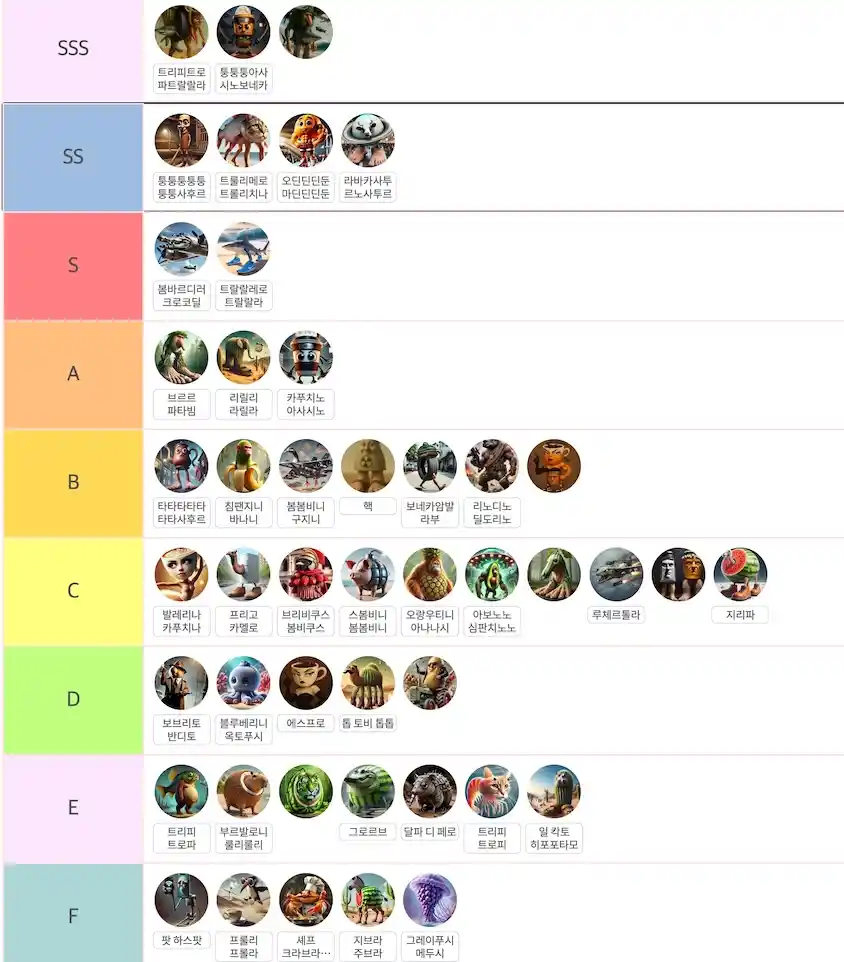Click the 브르르 파타빔 name label
The image size is (844, 962).
click(x=181, y=404)
